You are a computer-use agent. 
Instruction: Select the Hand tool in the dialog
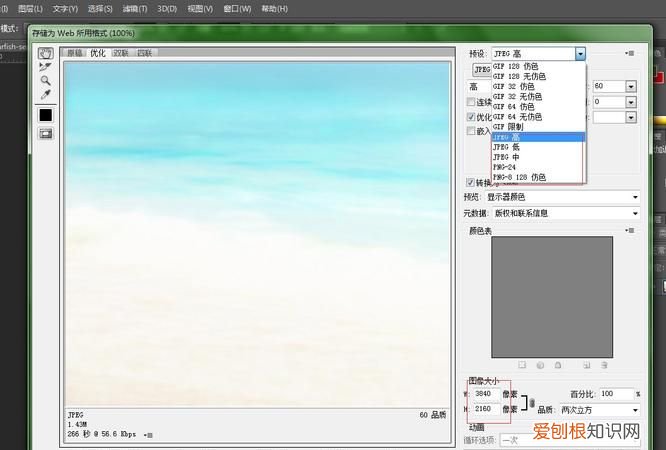tap(45, 53)
